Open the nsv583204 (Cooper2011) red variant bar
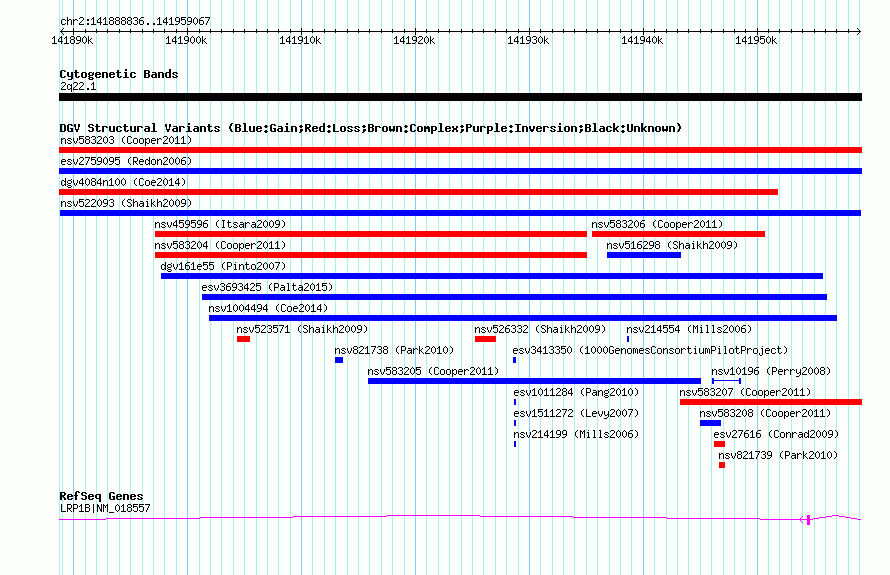This screenshot has height=575, width=890. tap(371, 255)
